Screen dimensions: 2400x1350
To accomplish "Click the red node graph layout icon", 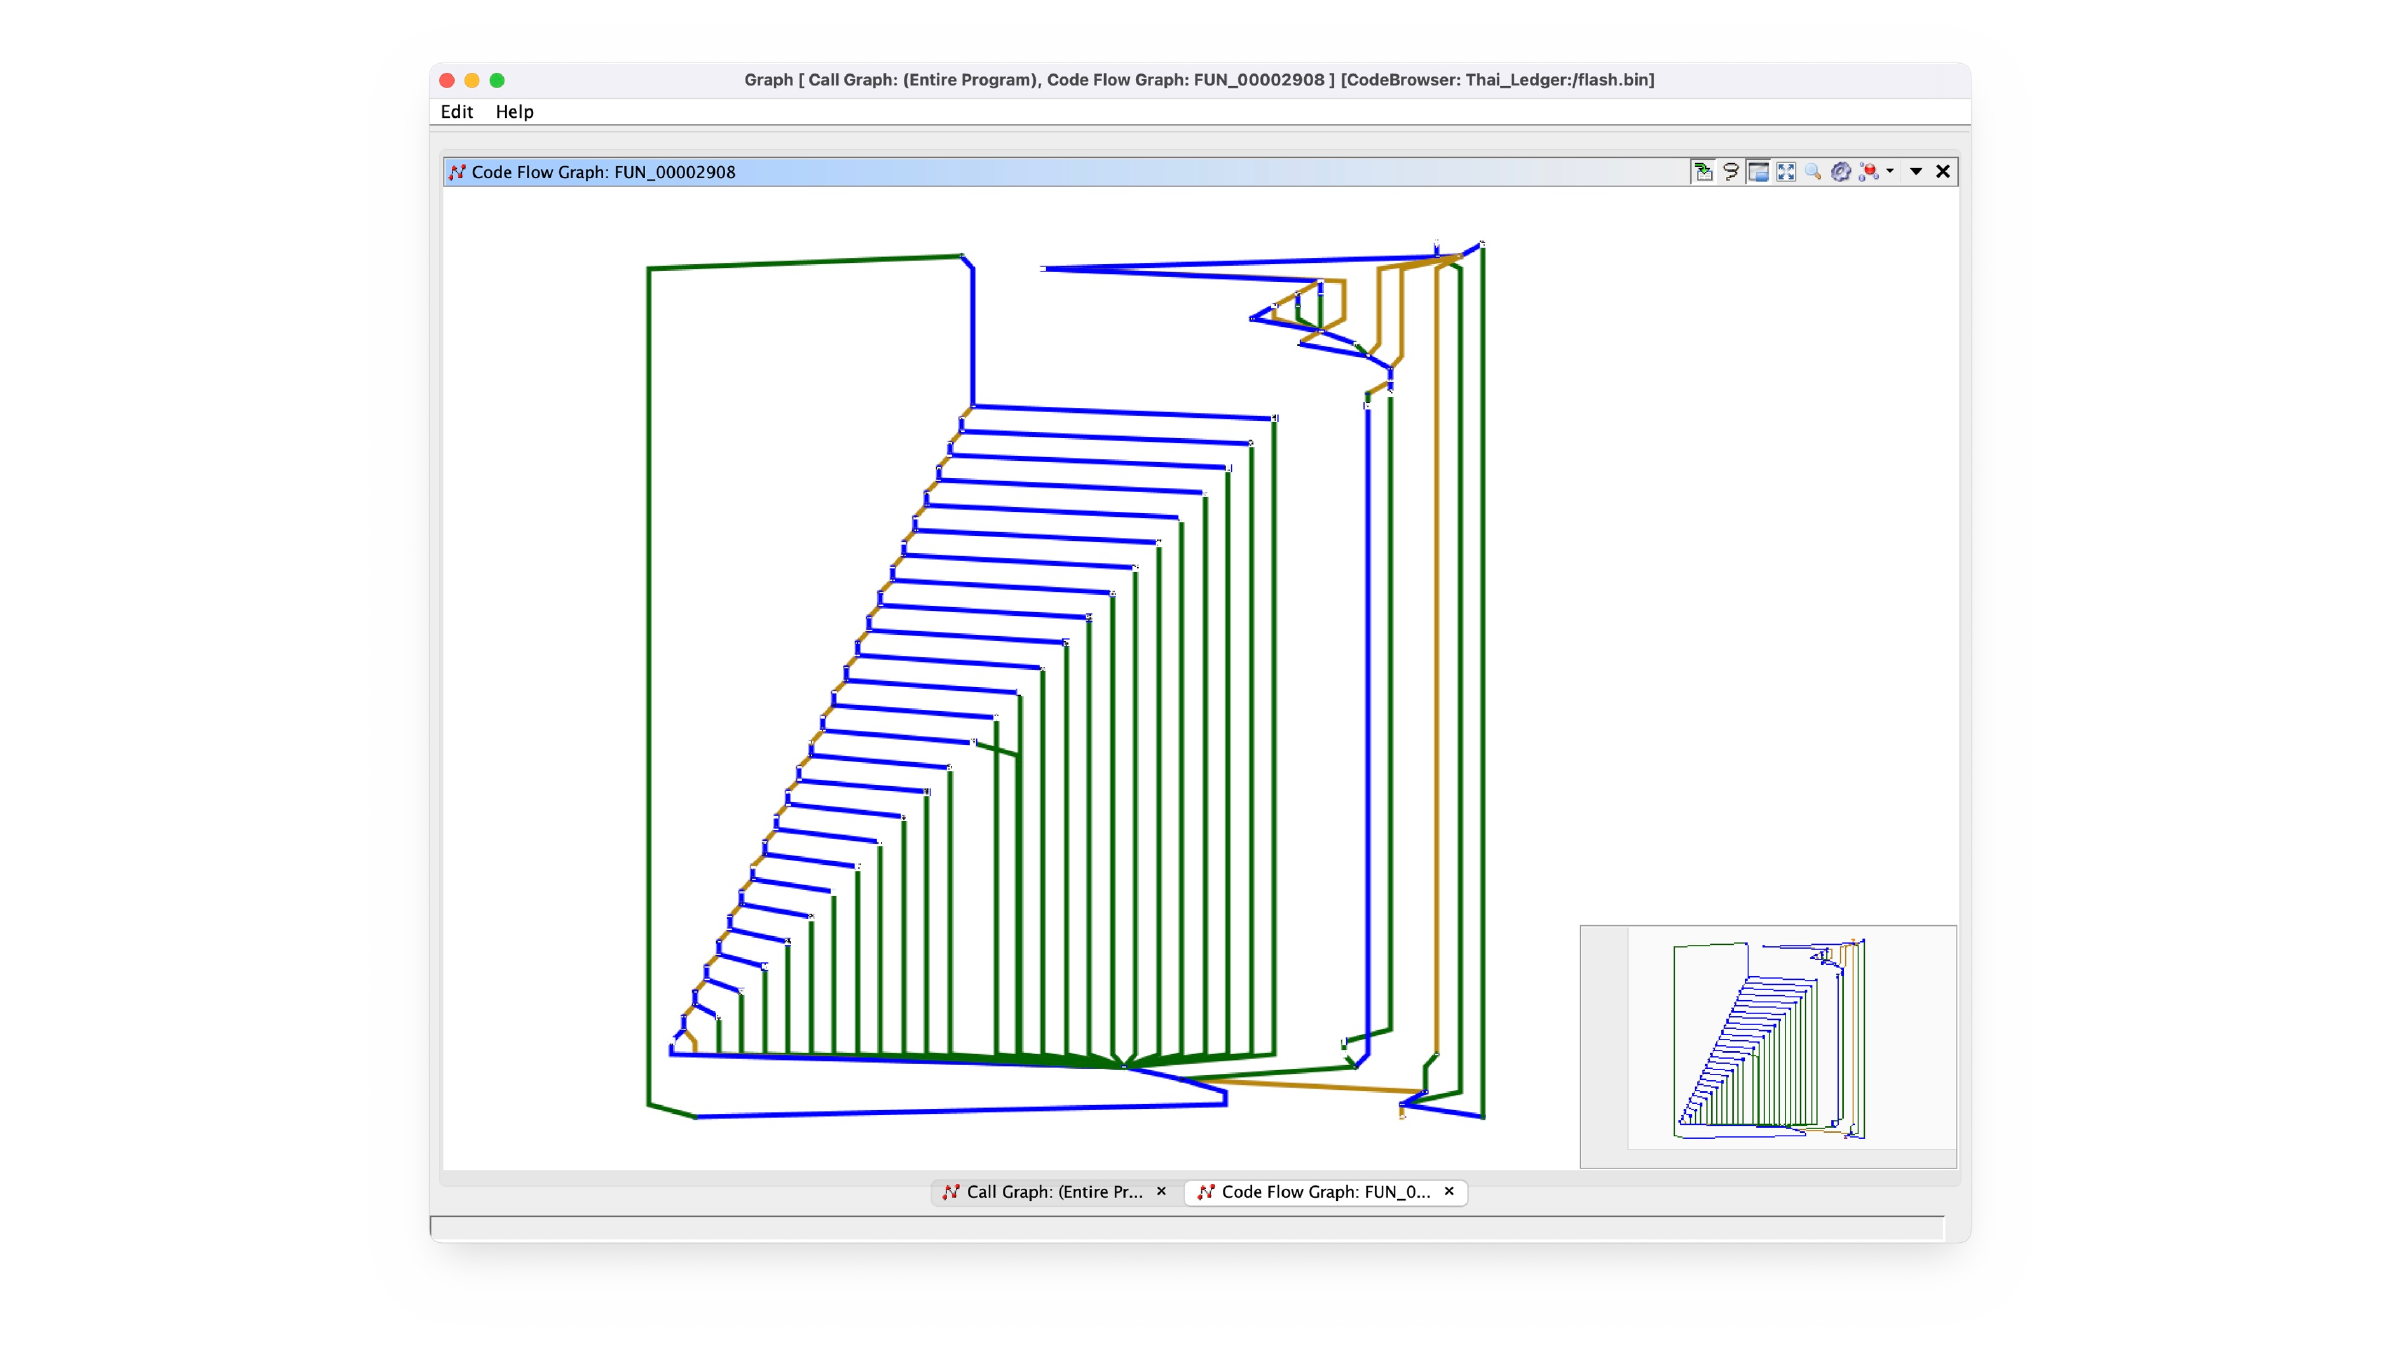I will click(x=1868, y=172).
